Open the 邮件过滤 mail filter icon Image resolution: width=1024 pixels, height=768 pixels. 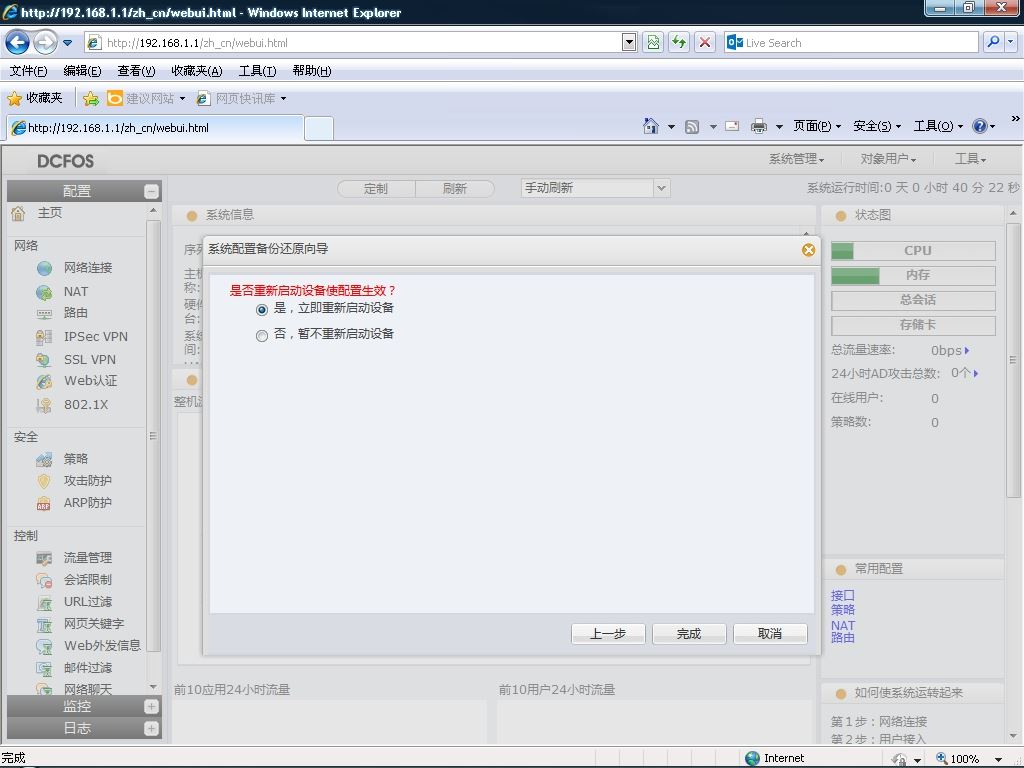click(x=44, y=669)
